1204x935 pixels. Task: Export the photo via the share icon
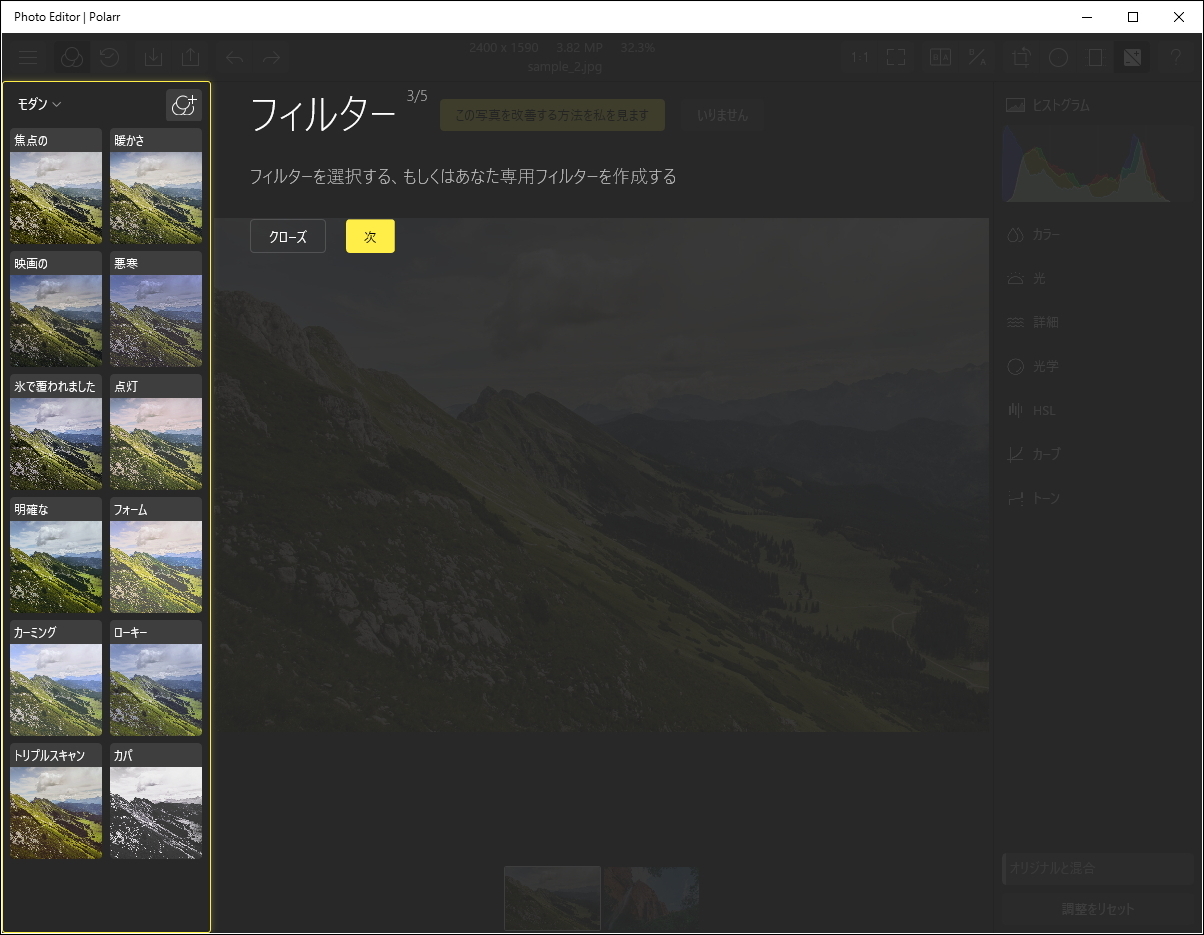191,57
